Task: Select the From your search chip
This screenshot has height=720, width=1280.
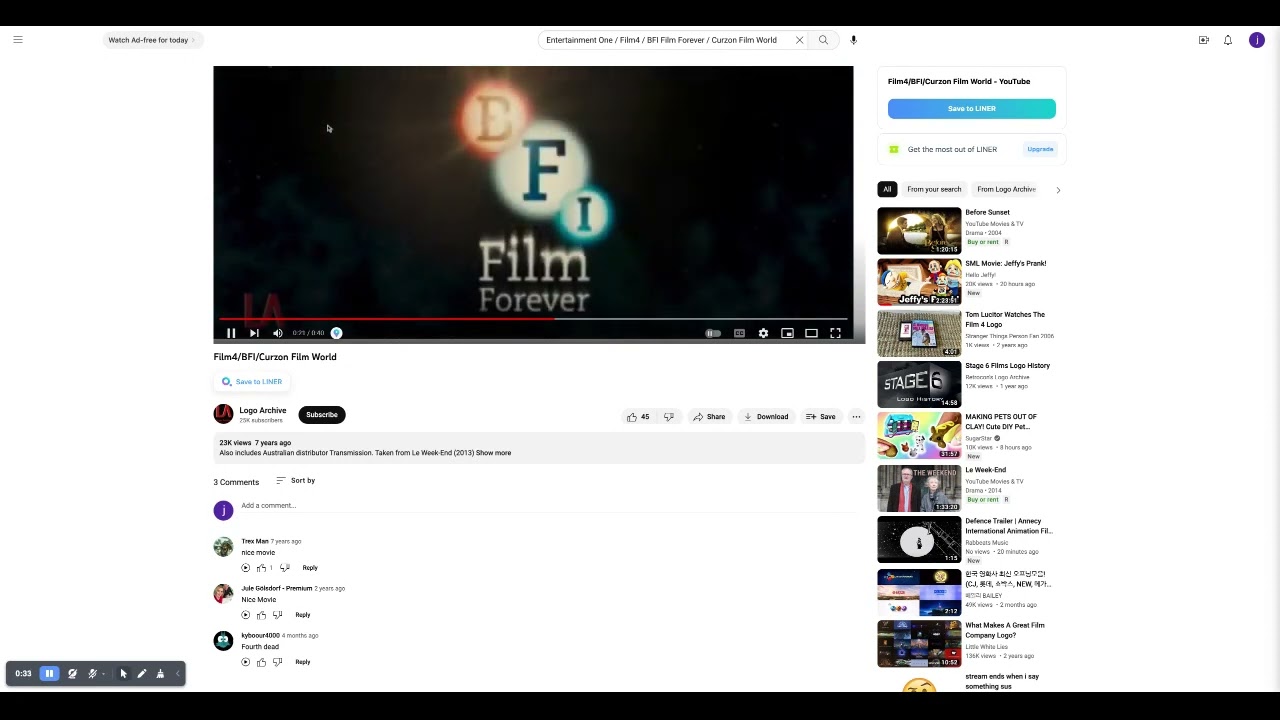Action: click(x=934, y=189)
